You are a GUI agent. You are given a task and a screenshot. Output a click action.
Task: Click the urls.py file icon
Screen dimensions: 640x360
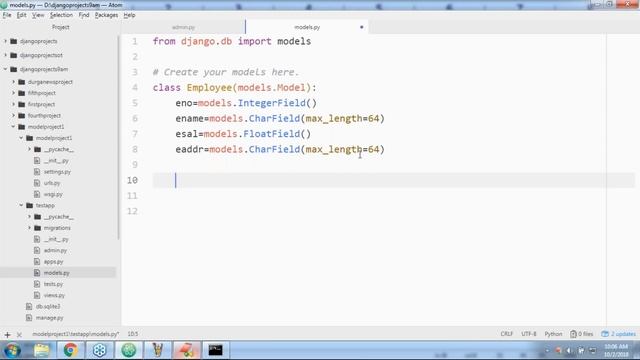point(37,183)
